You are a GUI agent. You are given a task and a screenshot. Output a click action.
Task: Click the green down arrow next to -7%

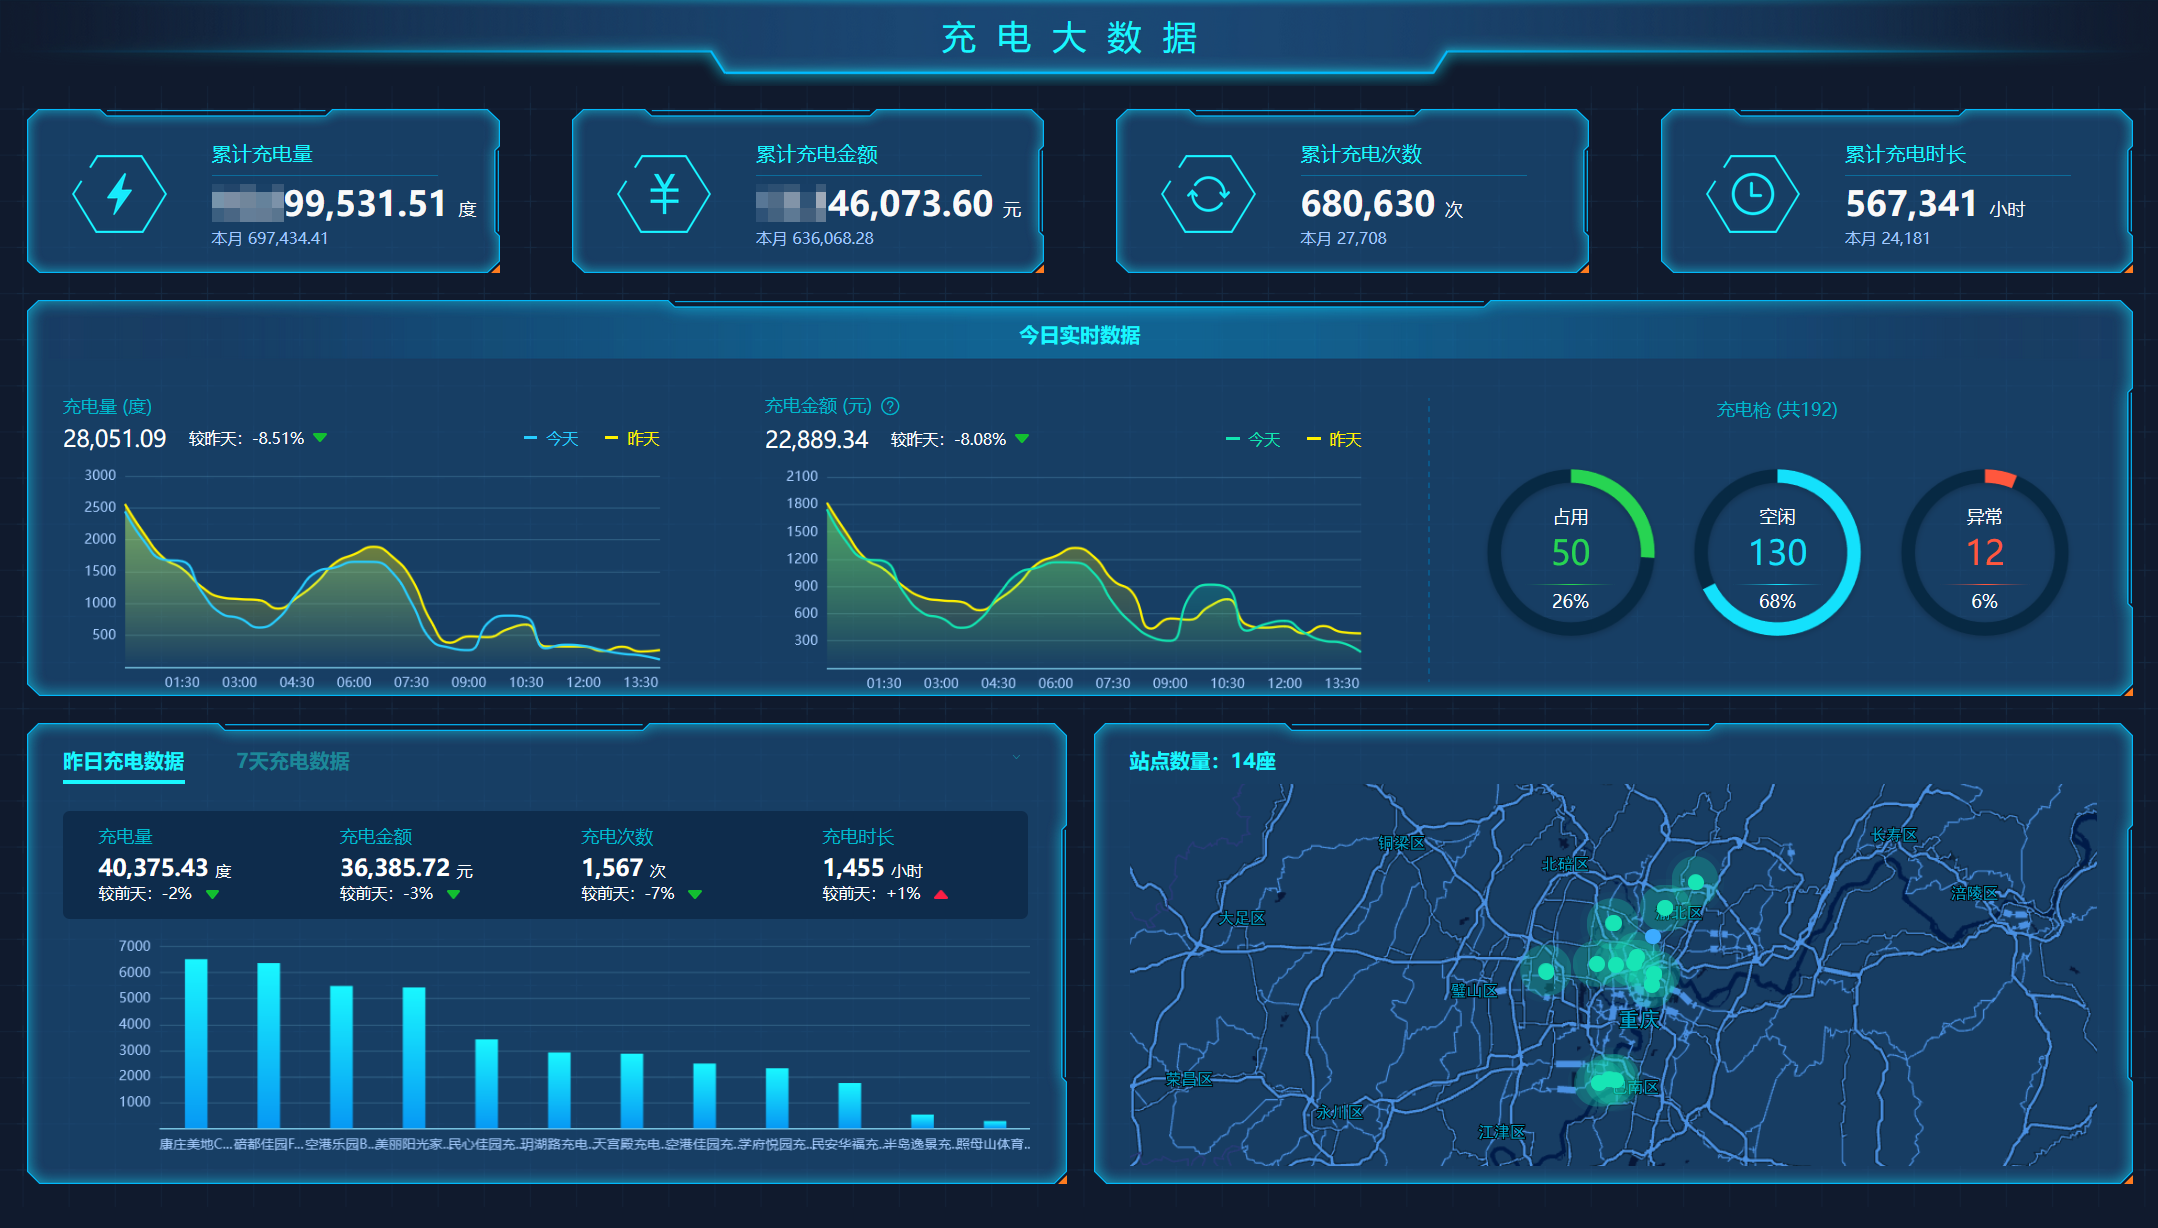[x=695, y=894]
